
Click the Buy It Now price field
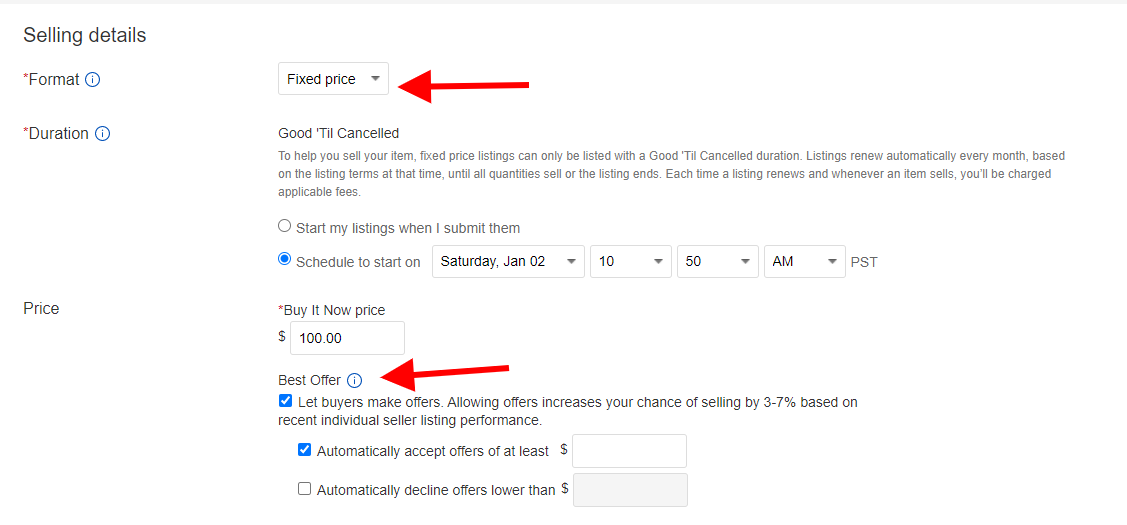347,338
